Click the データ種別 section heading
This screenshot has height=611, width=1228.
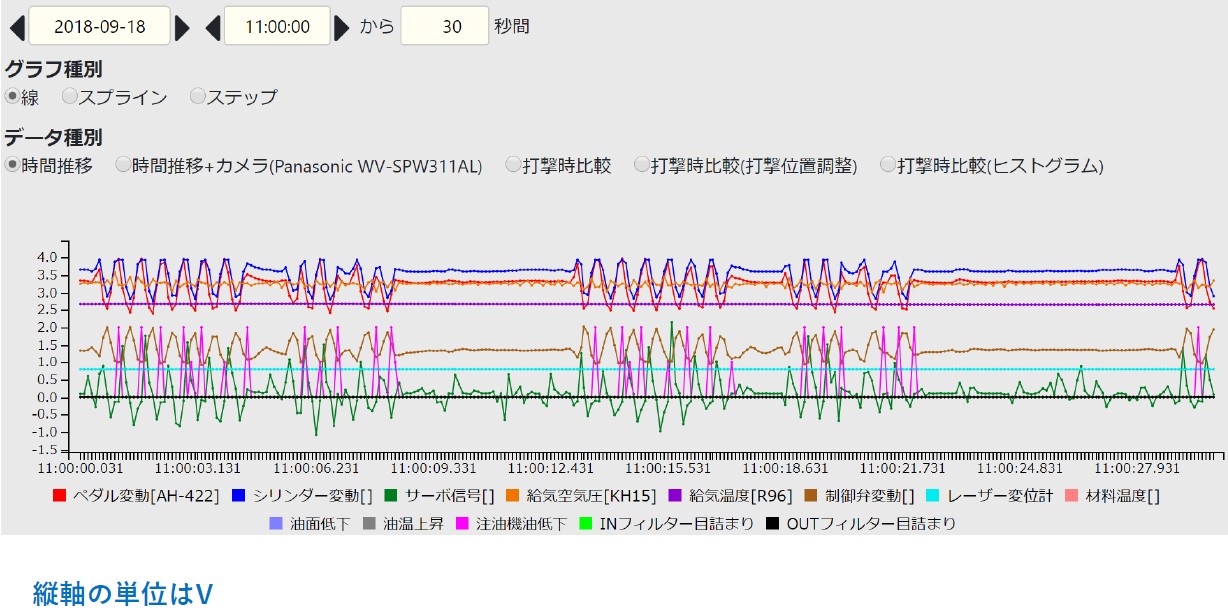(x=53, y=137)
